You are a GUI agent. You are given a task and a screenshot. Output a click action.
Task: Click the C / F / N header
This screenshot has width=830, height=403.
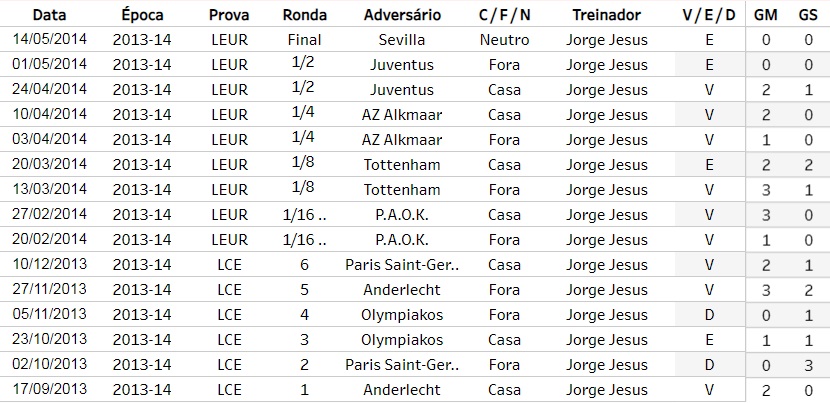[x=504, y=15]
